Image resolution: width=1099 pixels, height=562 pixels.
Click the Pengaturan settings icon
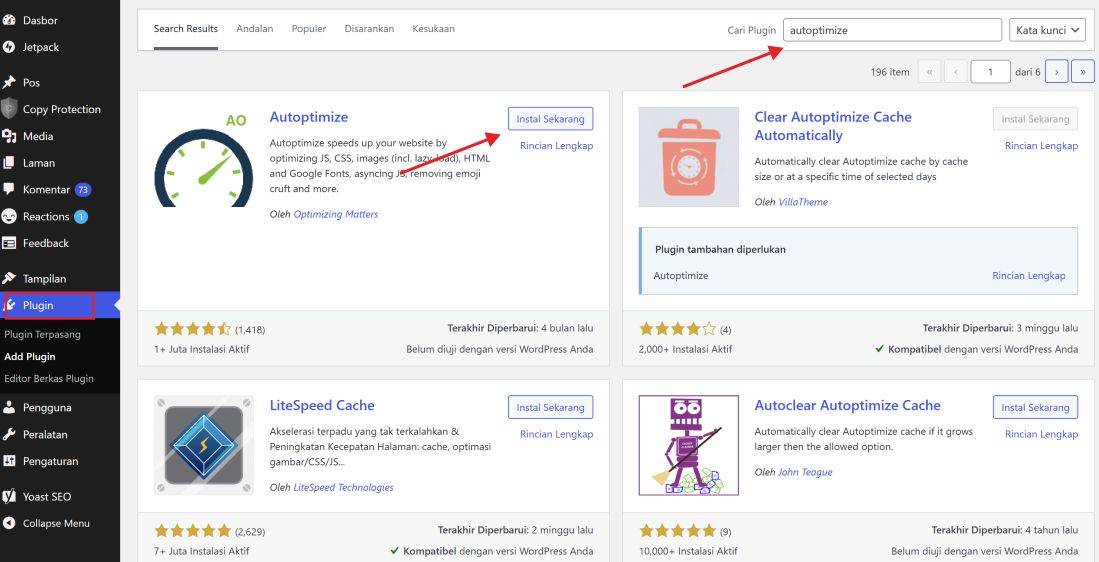tap(9, 461)
